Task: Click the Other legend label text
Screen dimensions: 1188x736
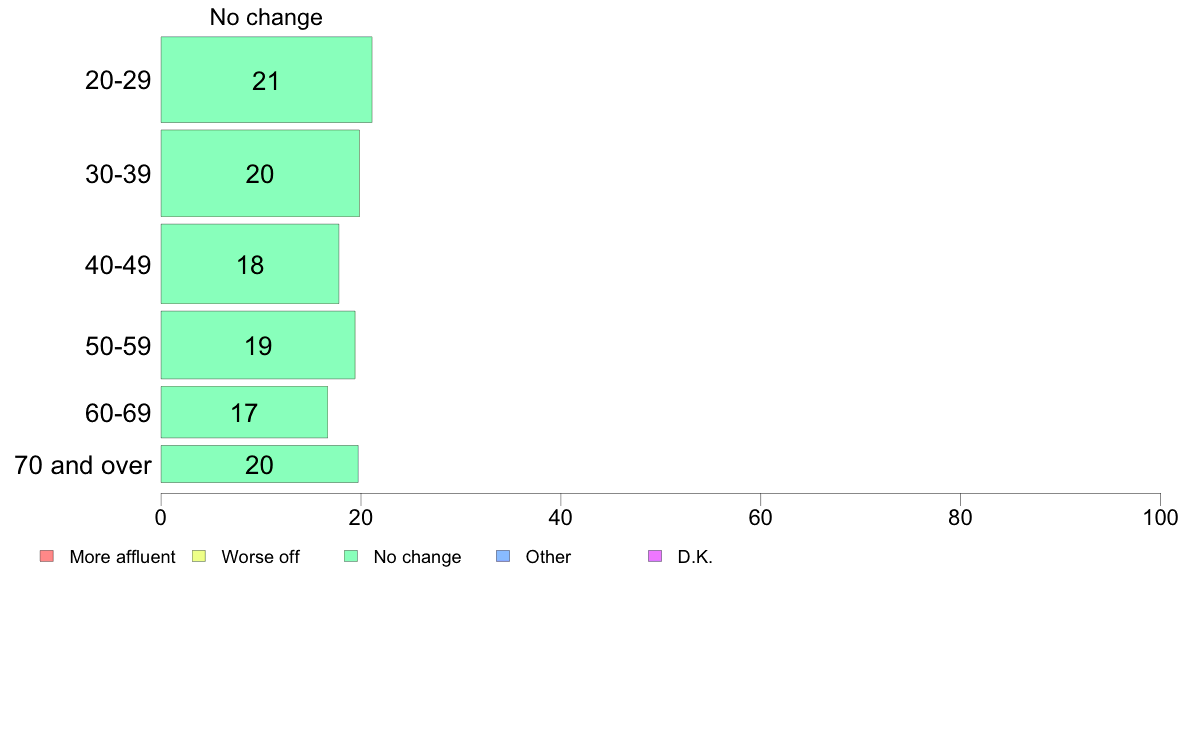Action: pos(548,557)
